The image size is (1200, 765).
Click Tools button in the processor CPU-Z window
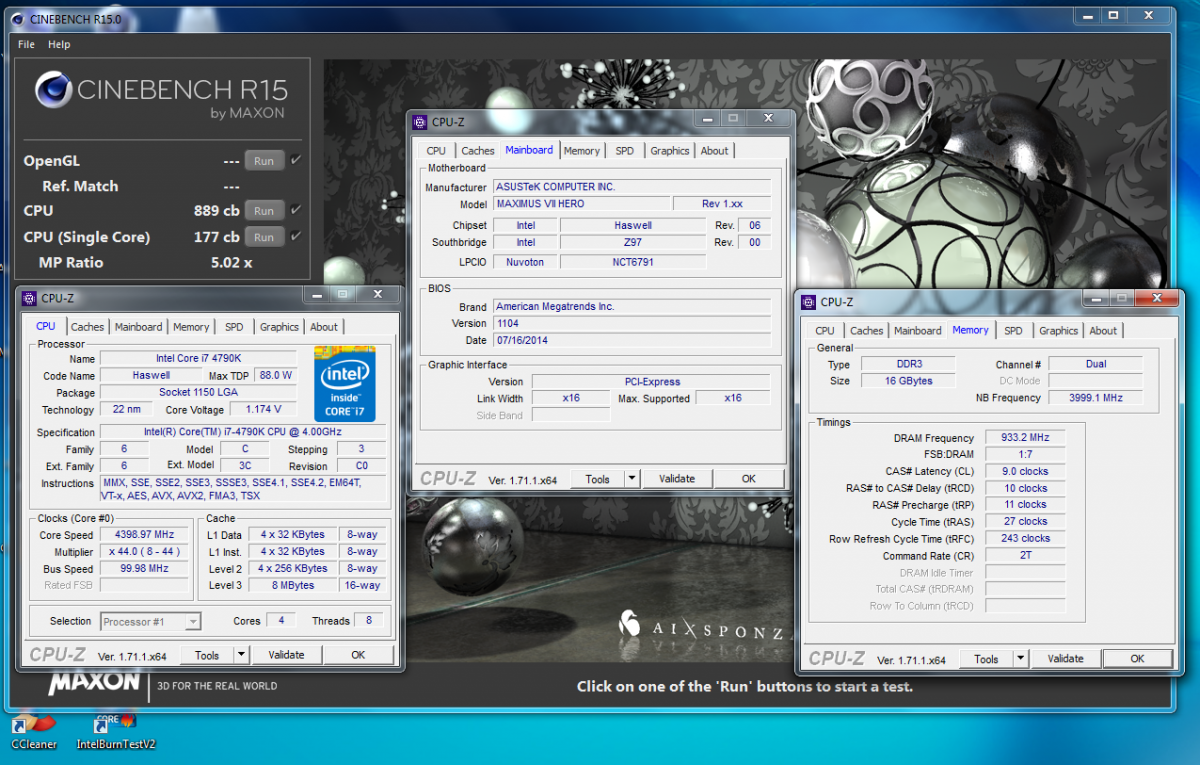tap(207, 655)
